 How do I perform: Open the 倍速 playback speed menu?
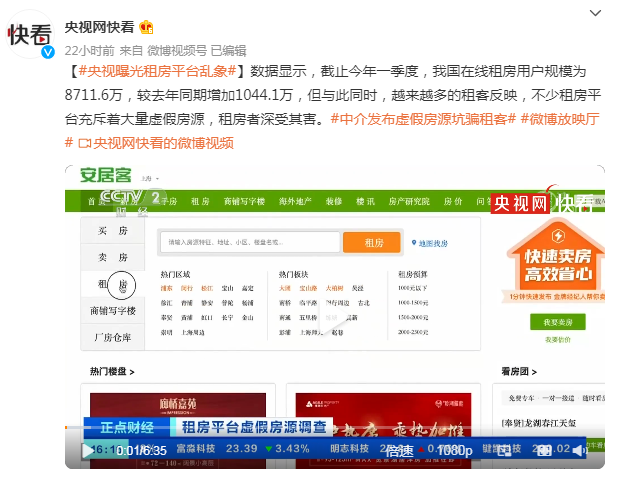point(399,450)
